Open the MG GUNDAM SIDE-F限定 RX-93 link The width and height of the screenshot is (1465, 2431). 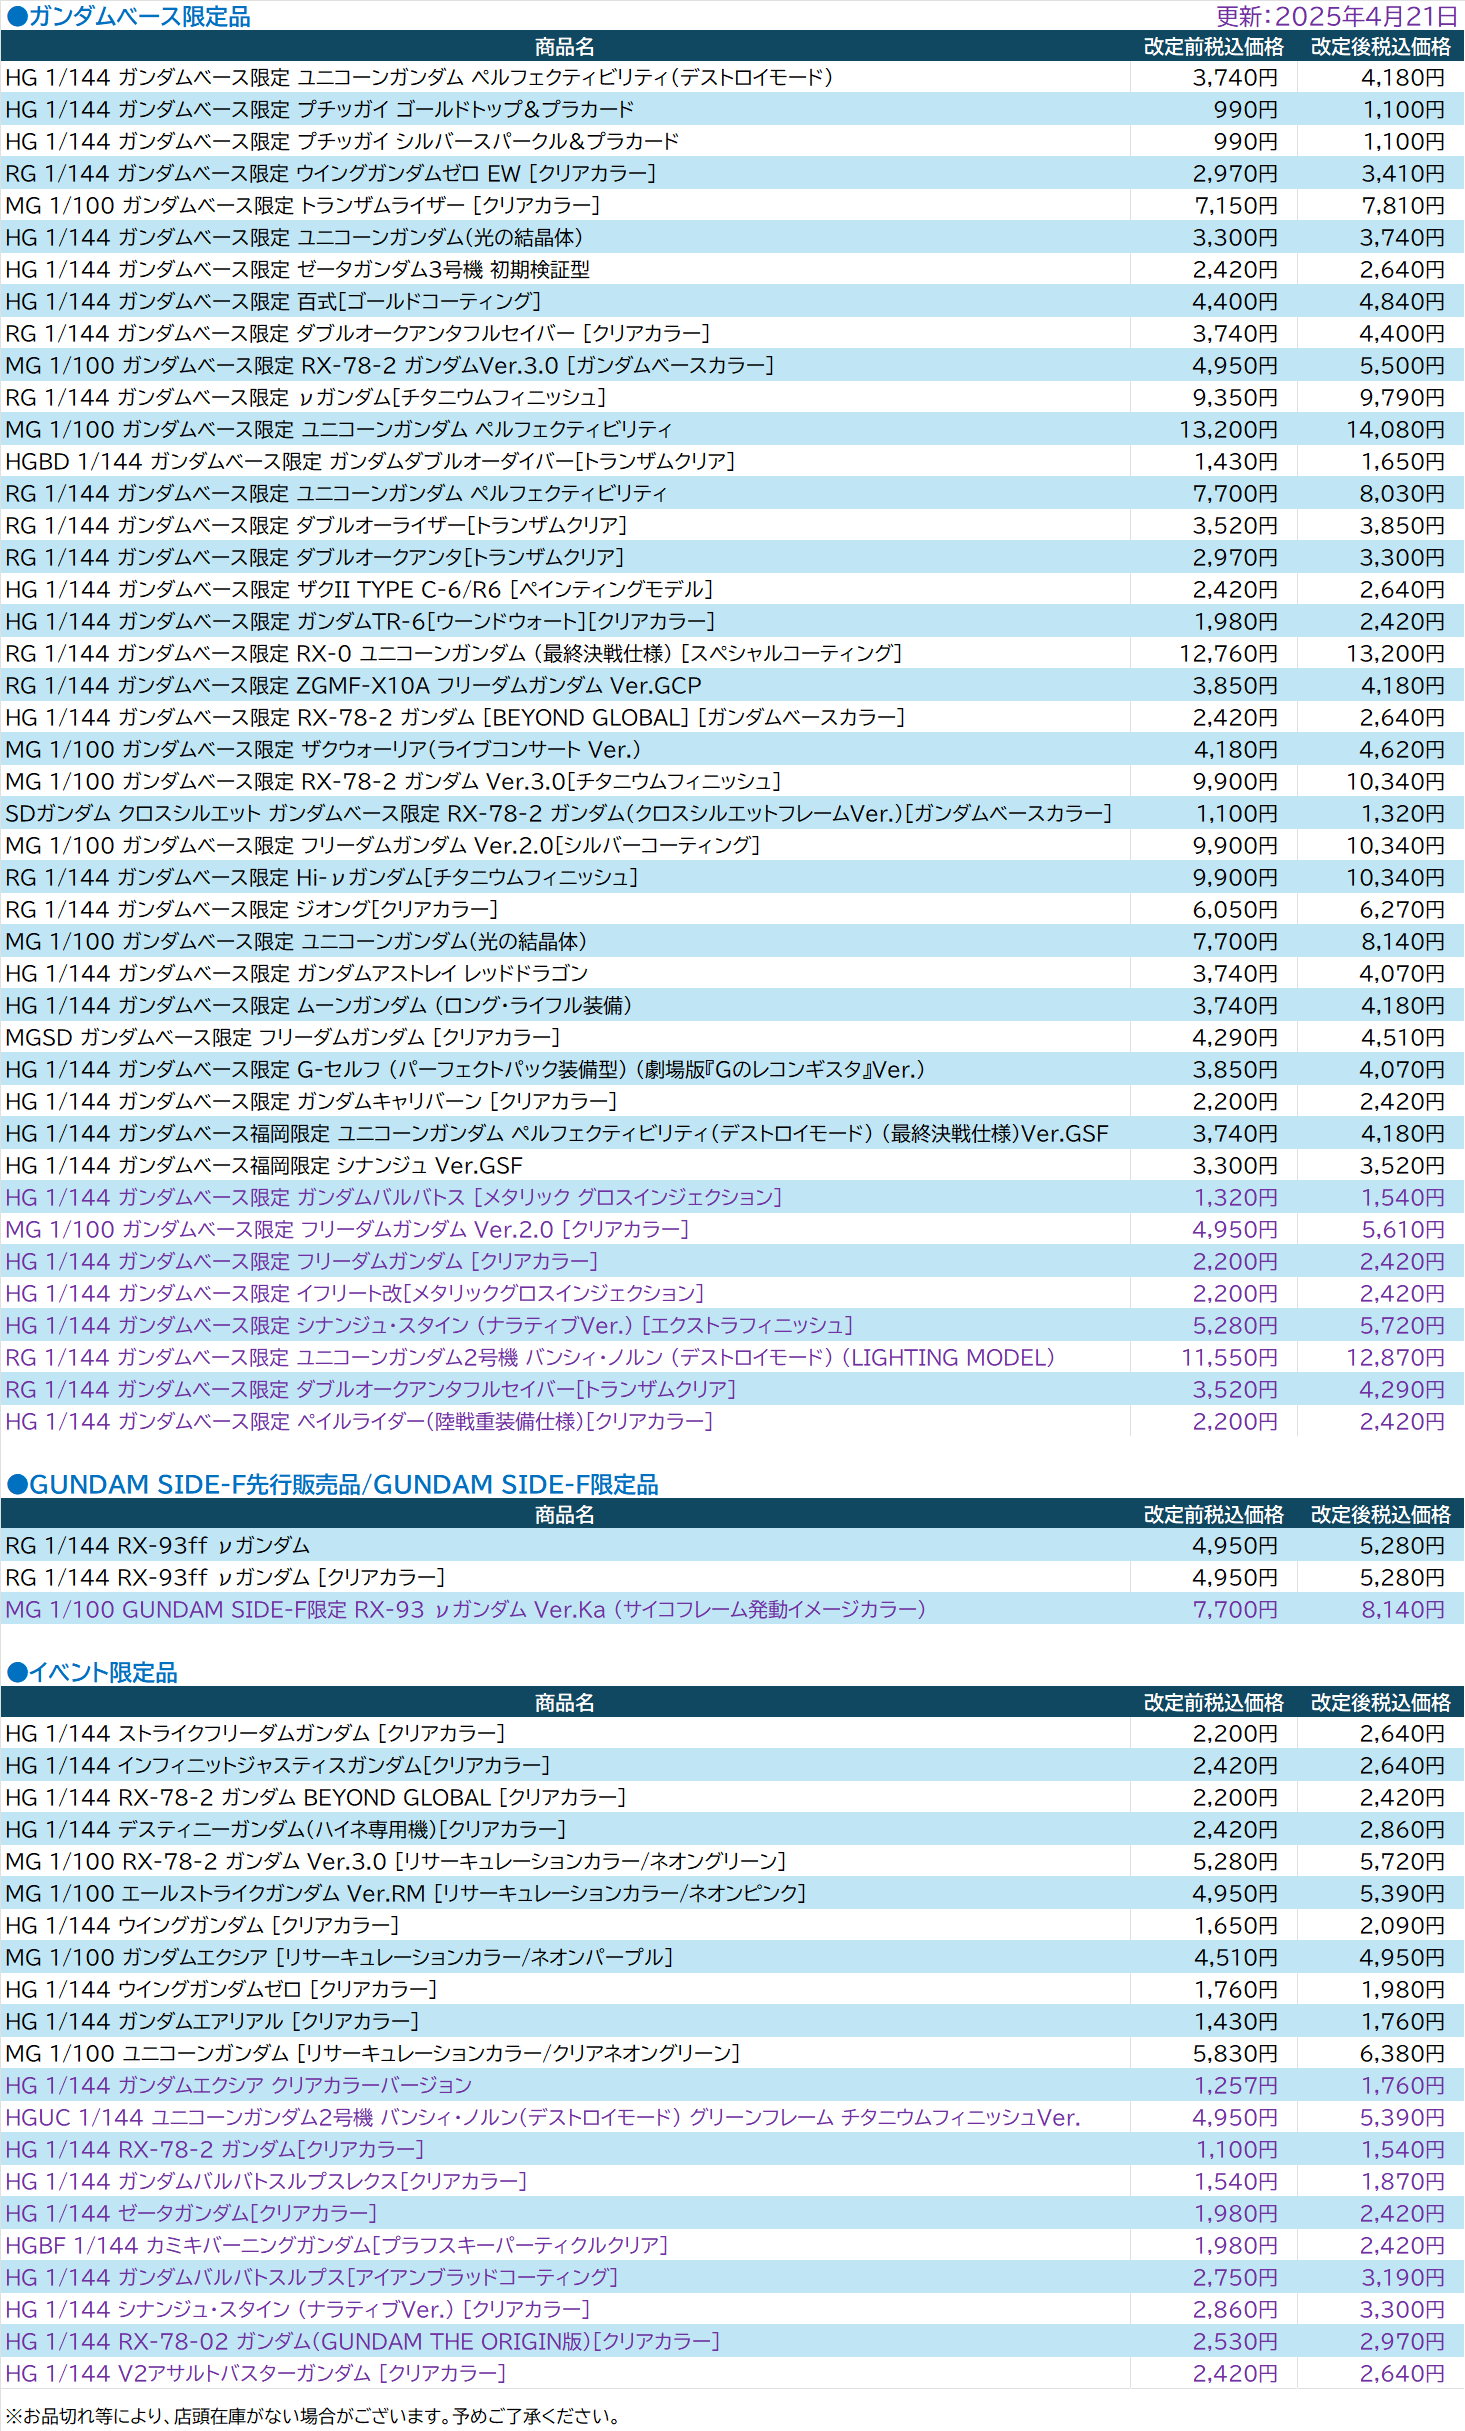[465, 1609]
